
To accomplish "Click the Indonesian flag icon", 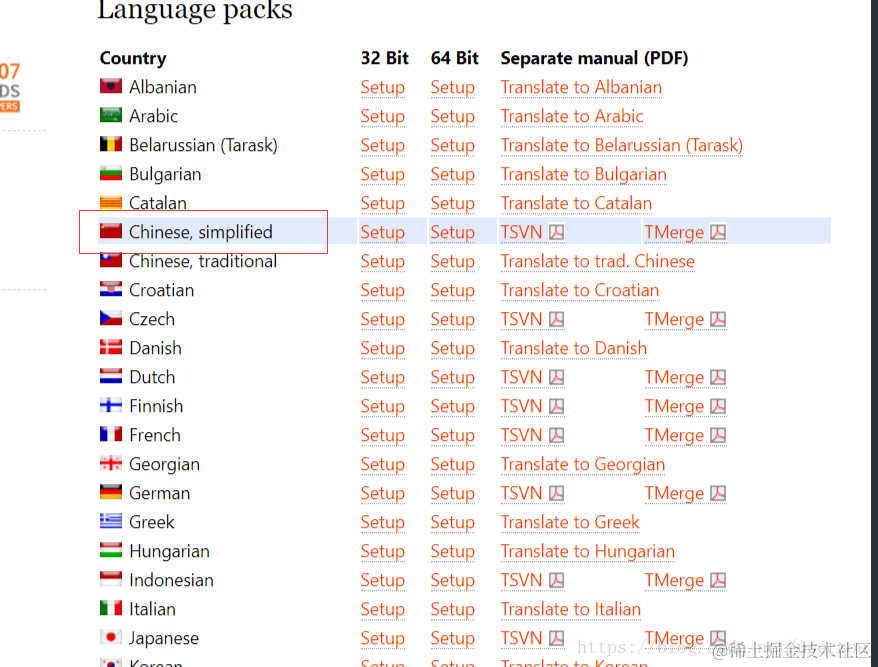I will click(111, 579).
